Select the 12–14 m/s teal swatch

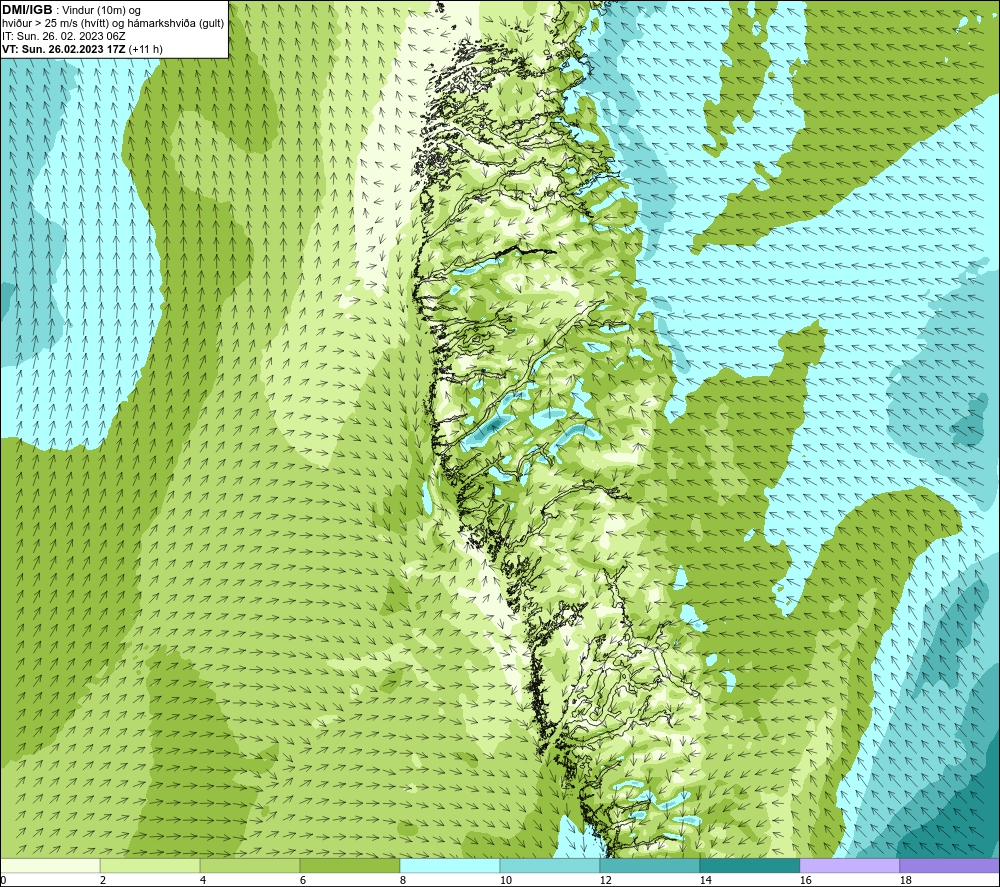(x=650, y=865)
